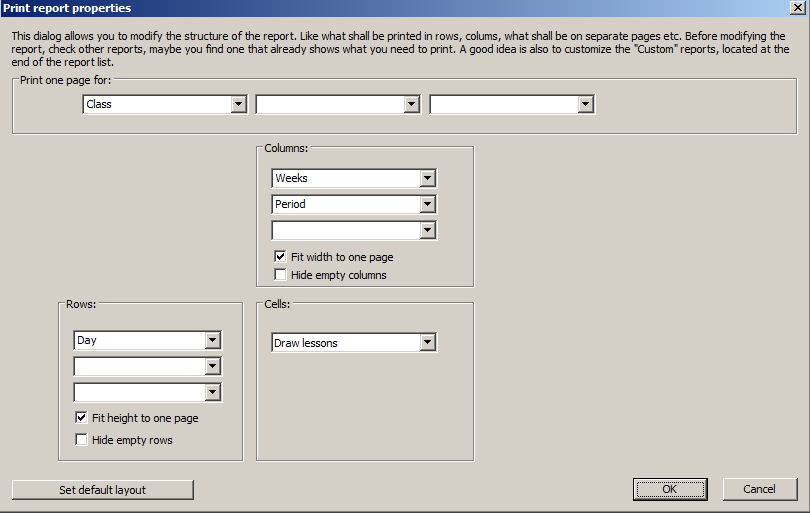Click the Set default layout button
The height and width of the screenshot is (513, 810).
tap(102, 490)
